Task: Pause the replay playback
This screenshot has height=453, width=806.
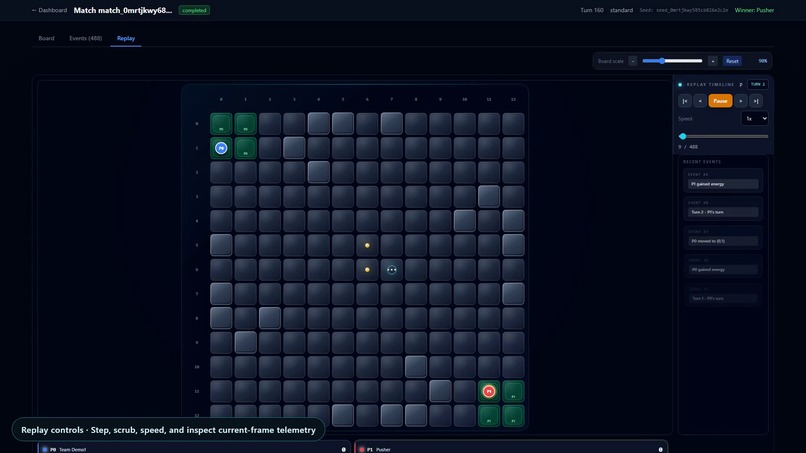Action: (x=720, y=101)
